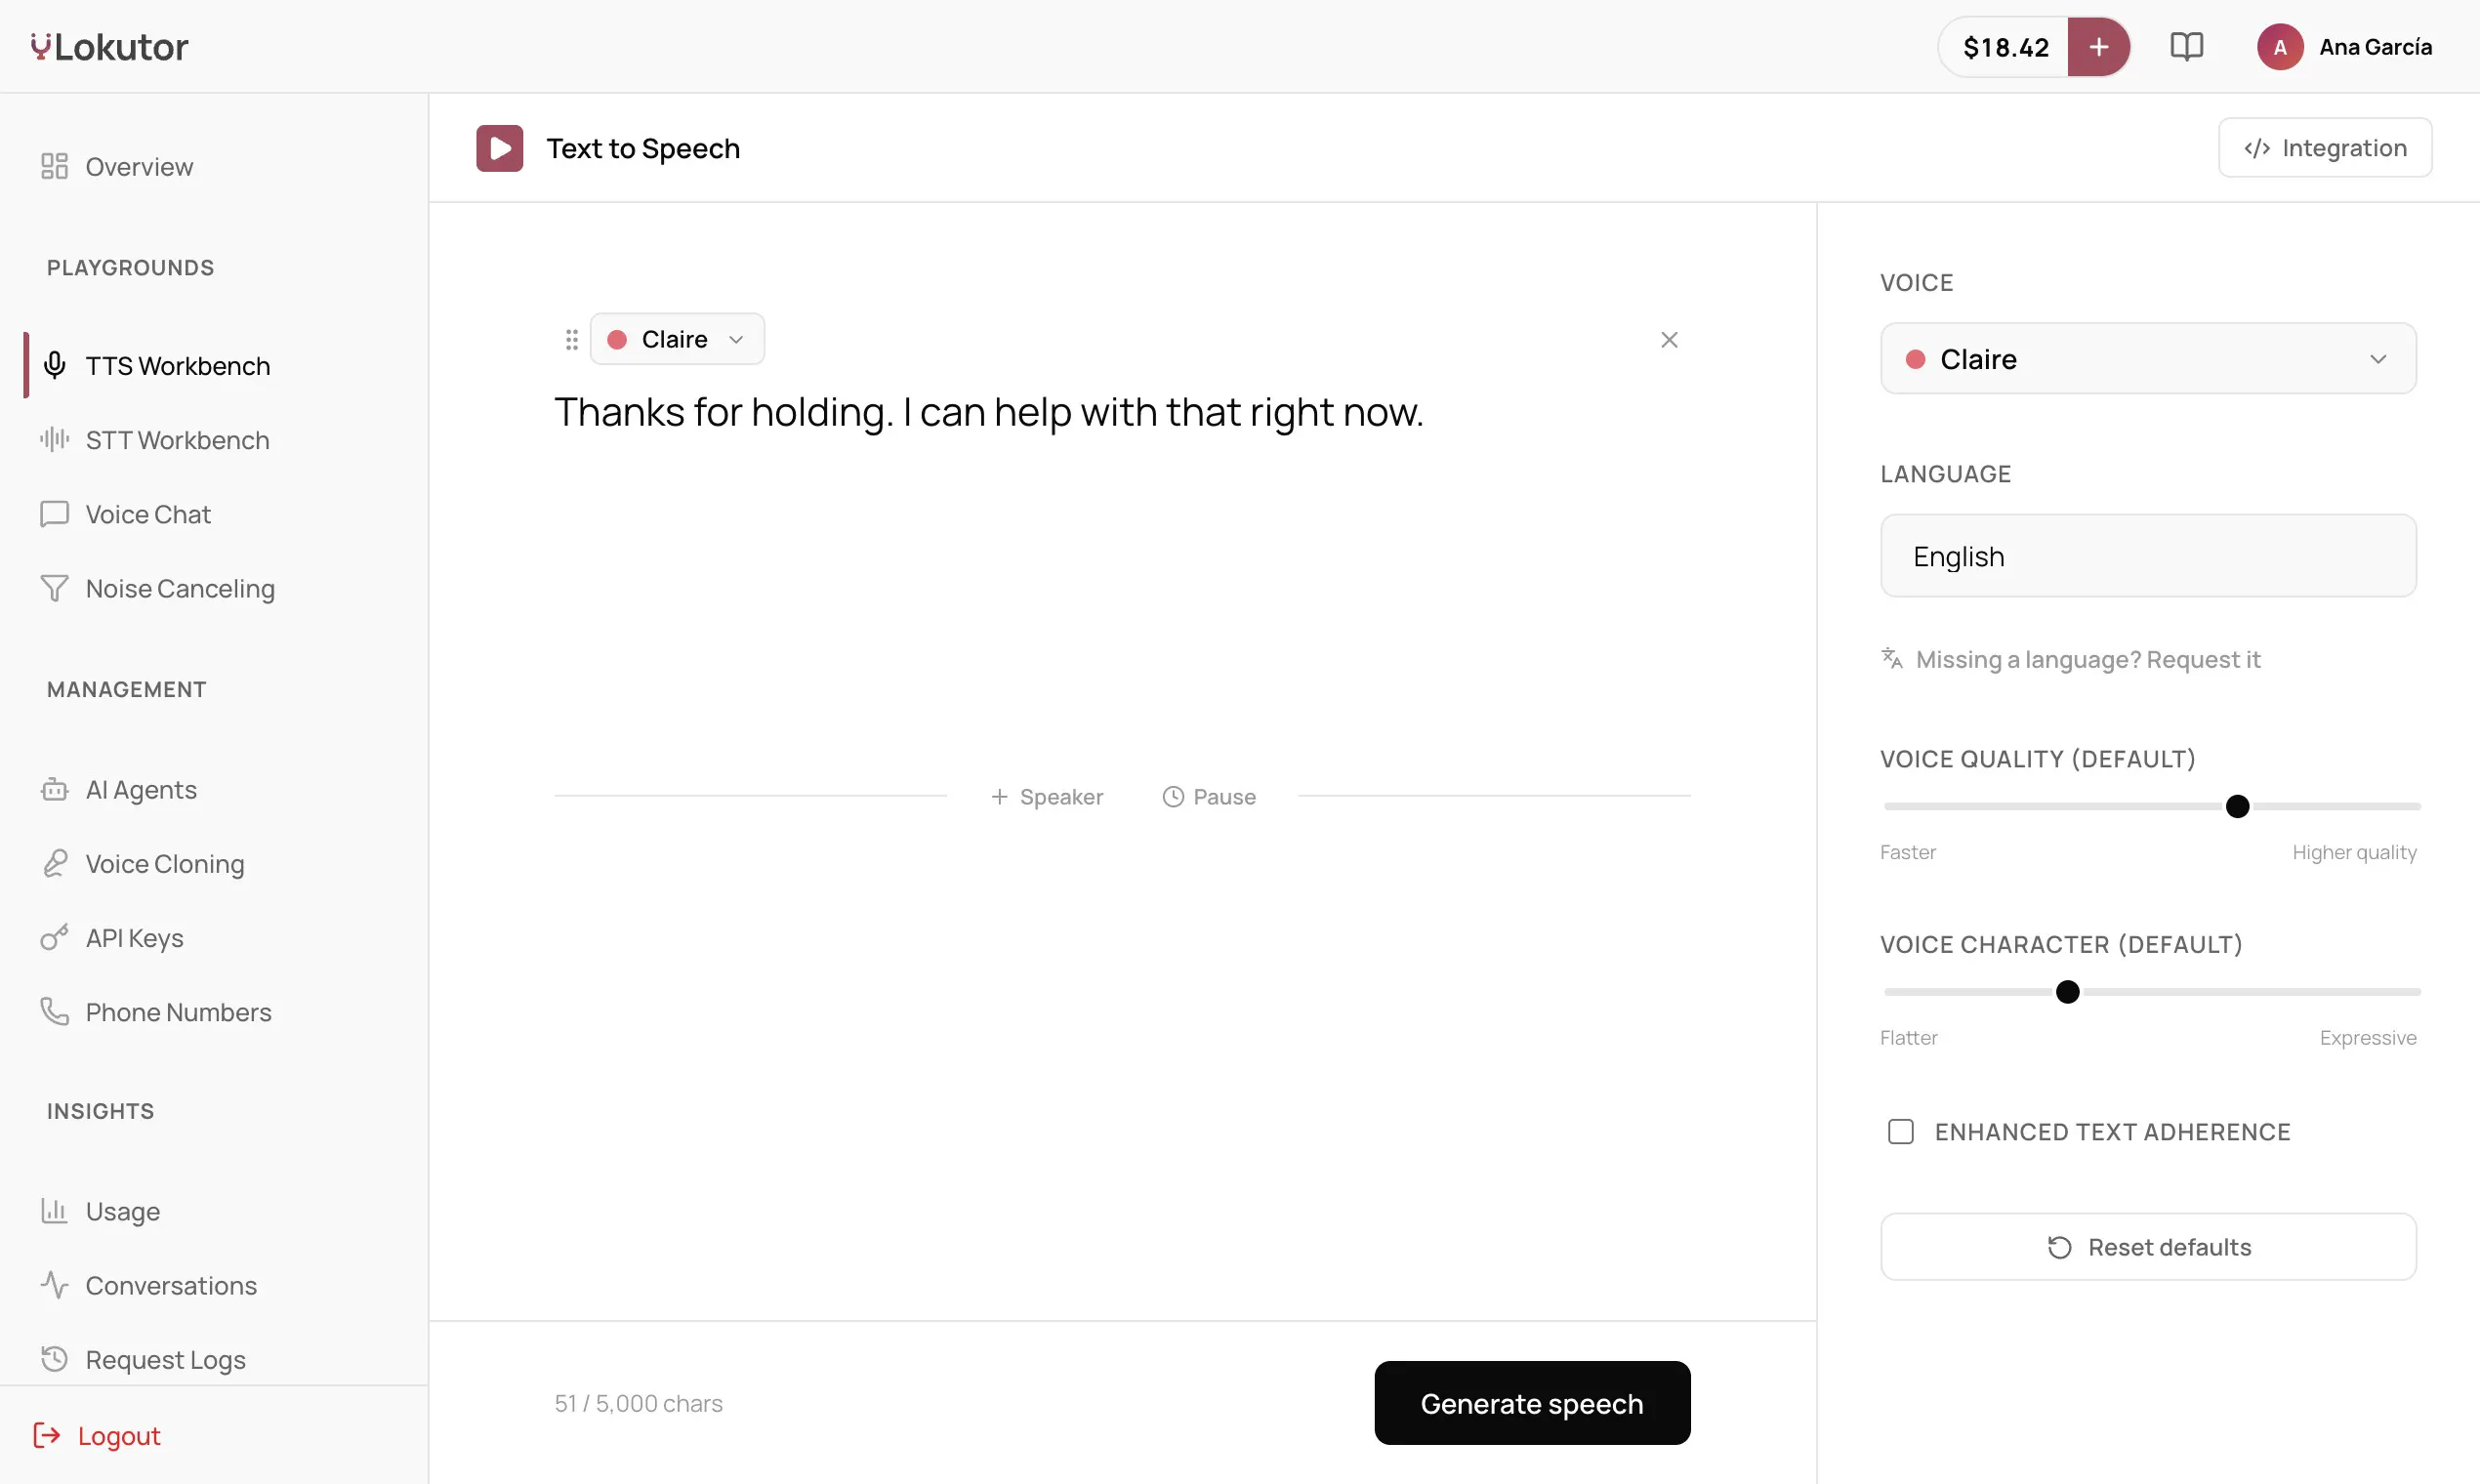Open the English language selector
The height and width of the screenshot is (1484, 2480).
[x=2148, y=556]
